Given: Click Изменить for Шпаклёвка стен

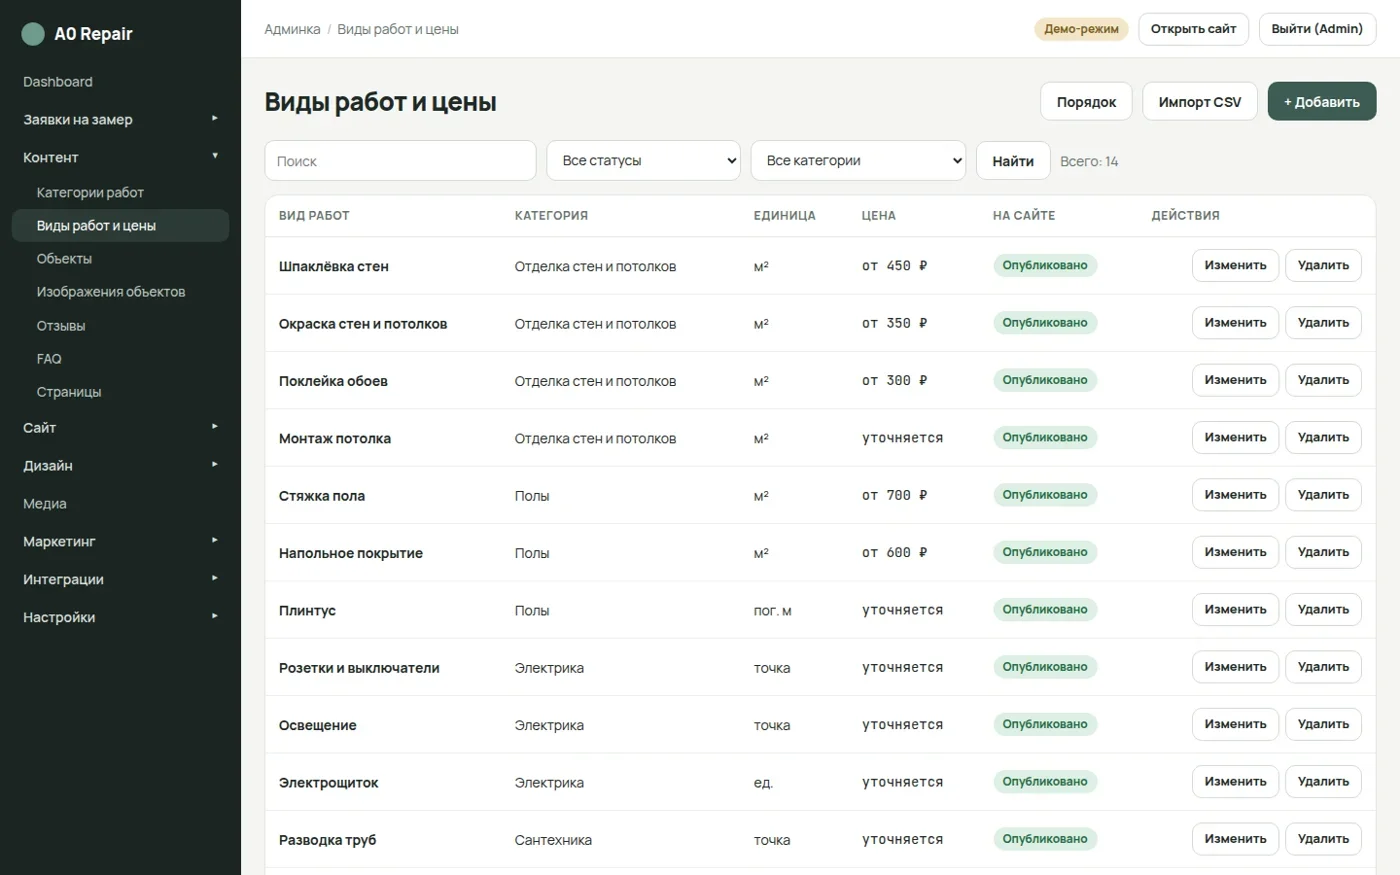Looking at the screenshot, I should [x=1235, y=265].
